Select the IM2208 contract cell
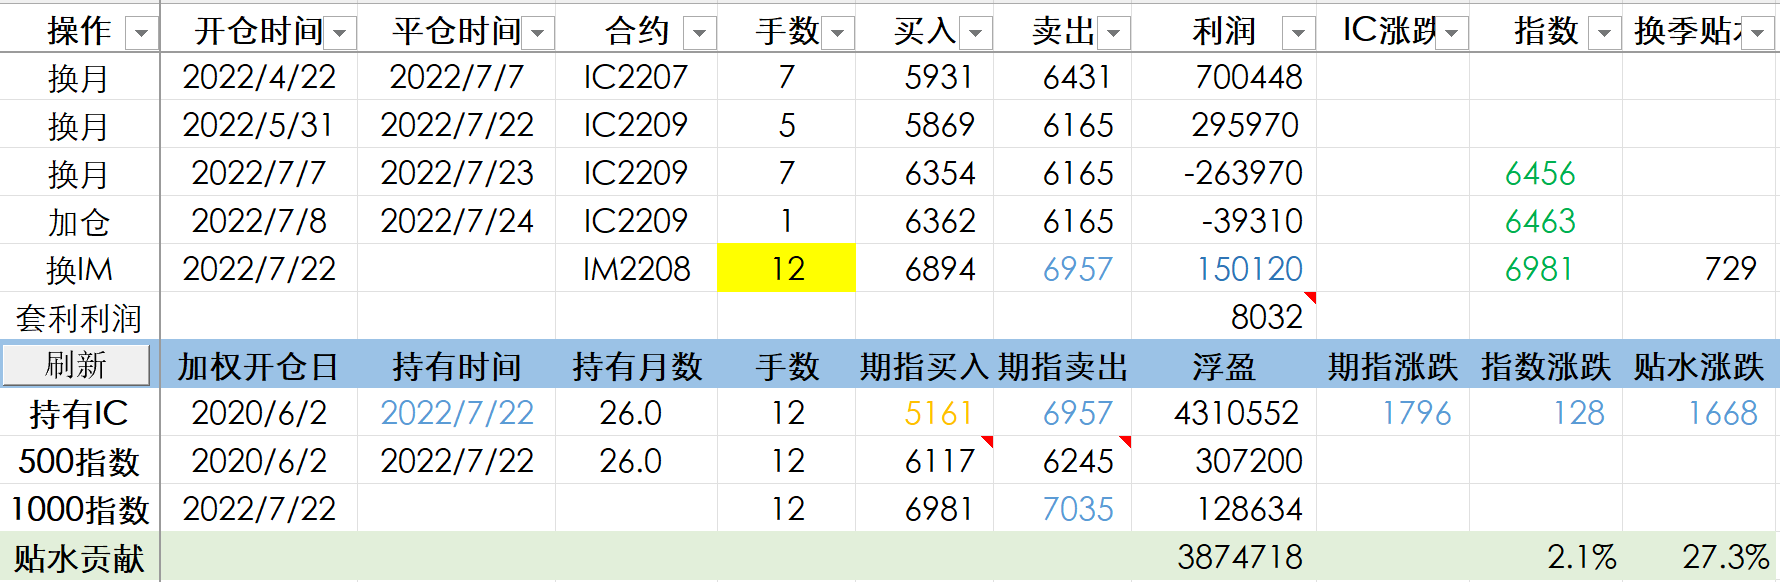The width and height of the screenshot is (1780, 582). pyautogui.click(x=636, y=269)
